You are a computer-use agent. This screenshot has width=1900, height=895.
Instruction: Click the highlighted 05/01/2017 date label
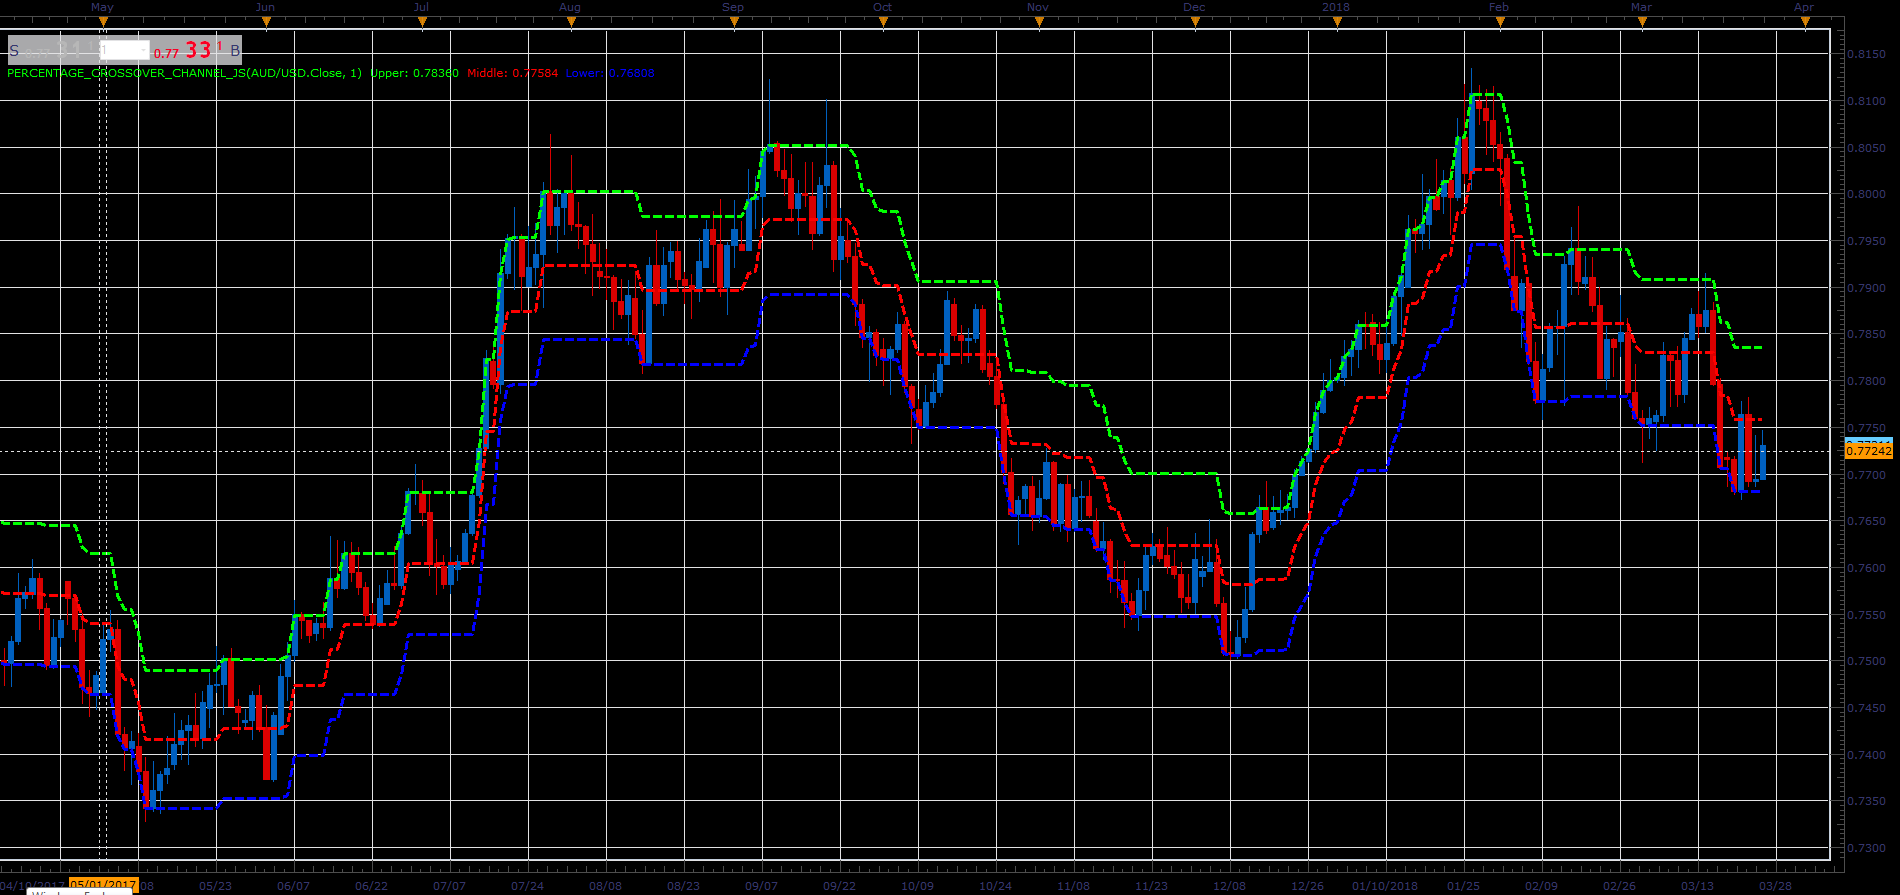[x=103, y=886]
